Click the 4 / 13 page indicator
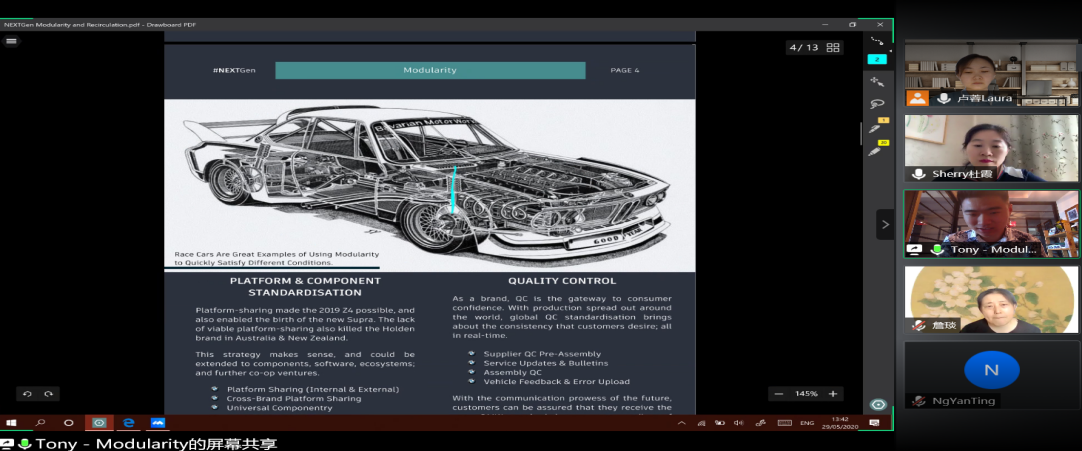 click(804, 47)
